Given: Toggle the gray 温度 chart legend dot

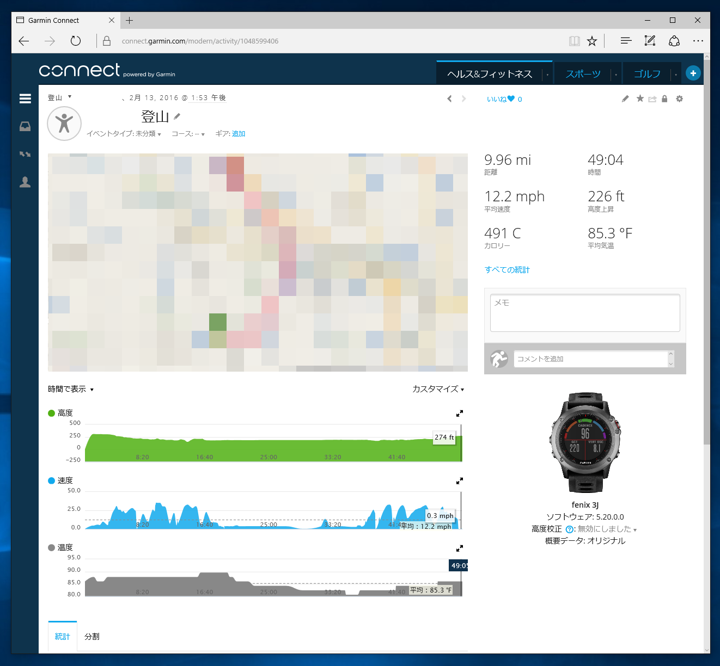Looking at the screenshot, I should tap(51, 547).
